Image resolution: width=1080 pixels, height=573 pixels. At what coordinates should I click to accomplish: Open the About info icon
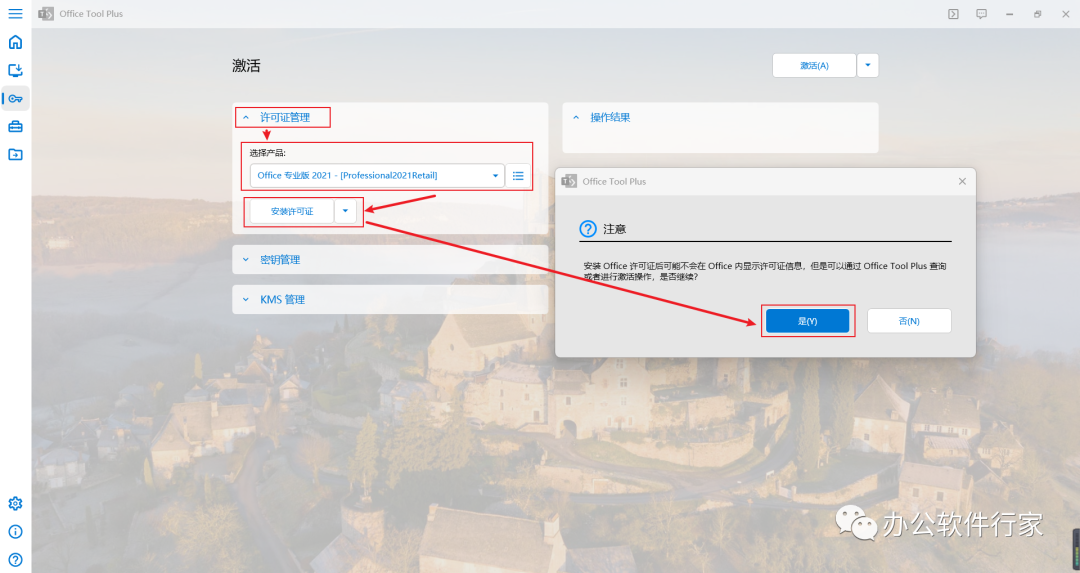(15, 532)
